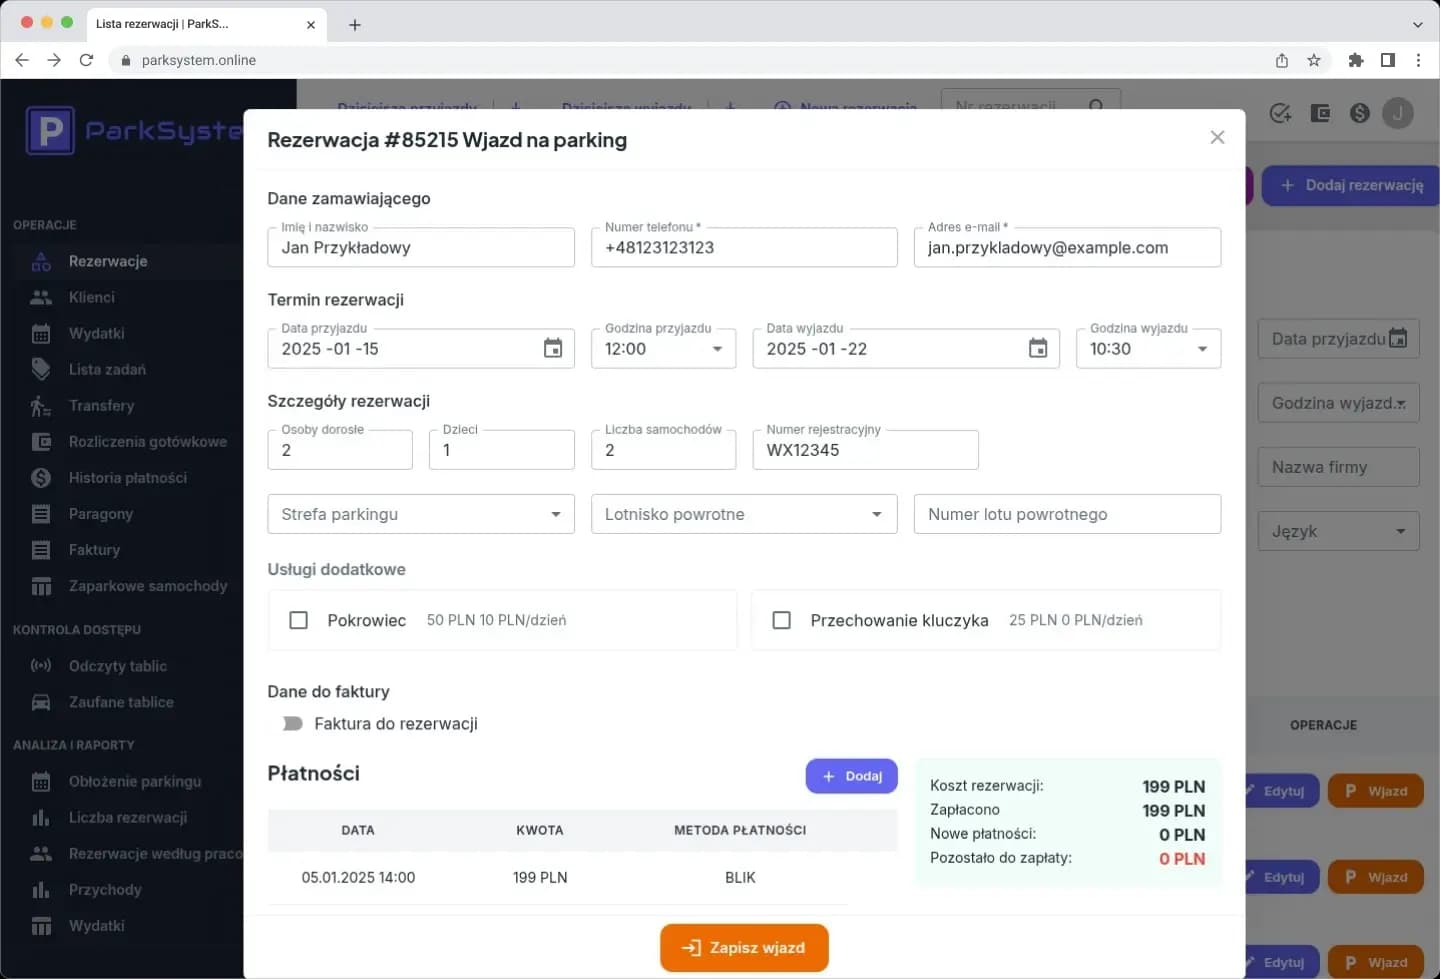Open calendar picker for Data wyjazdu
The image size is (1440, 979).
click(1038, 348)
